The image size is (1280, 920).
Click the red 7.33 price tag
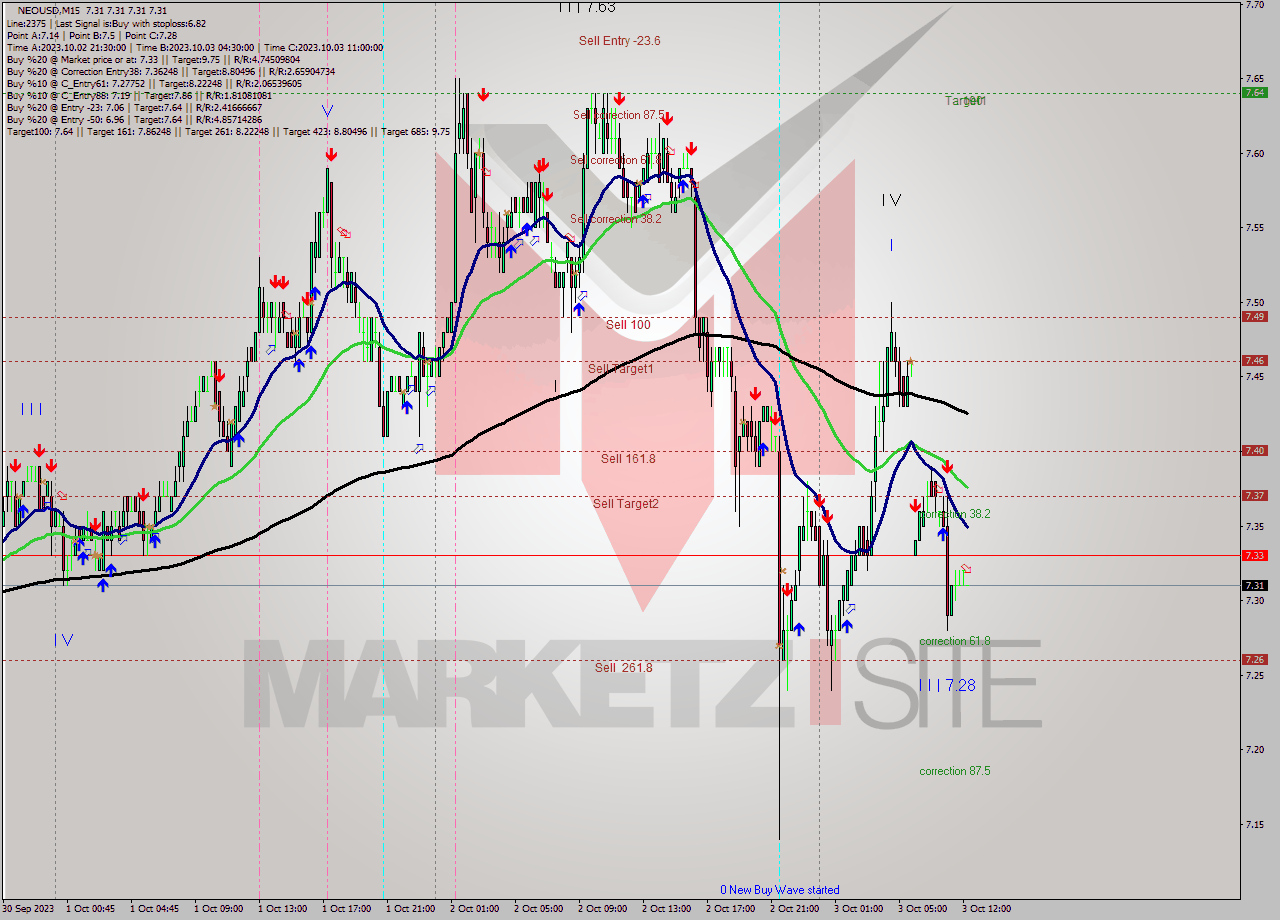1254,555
